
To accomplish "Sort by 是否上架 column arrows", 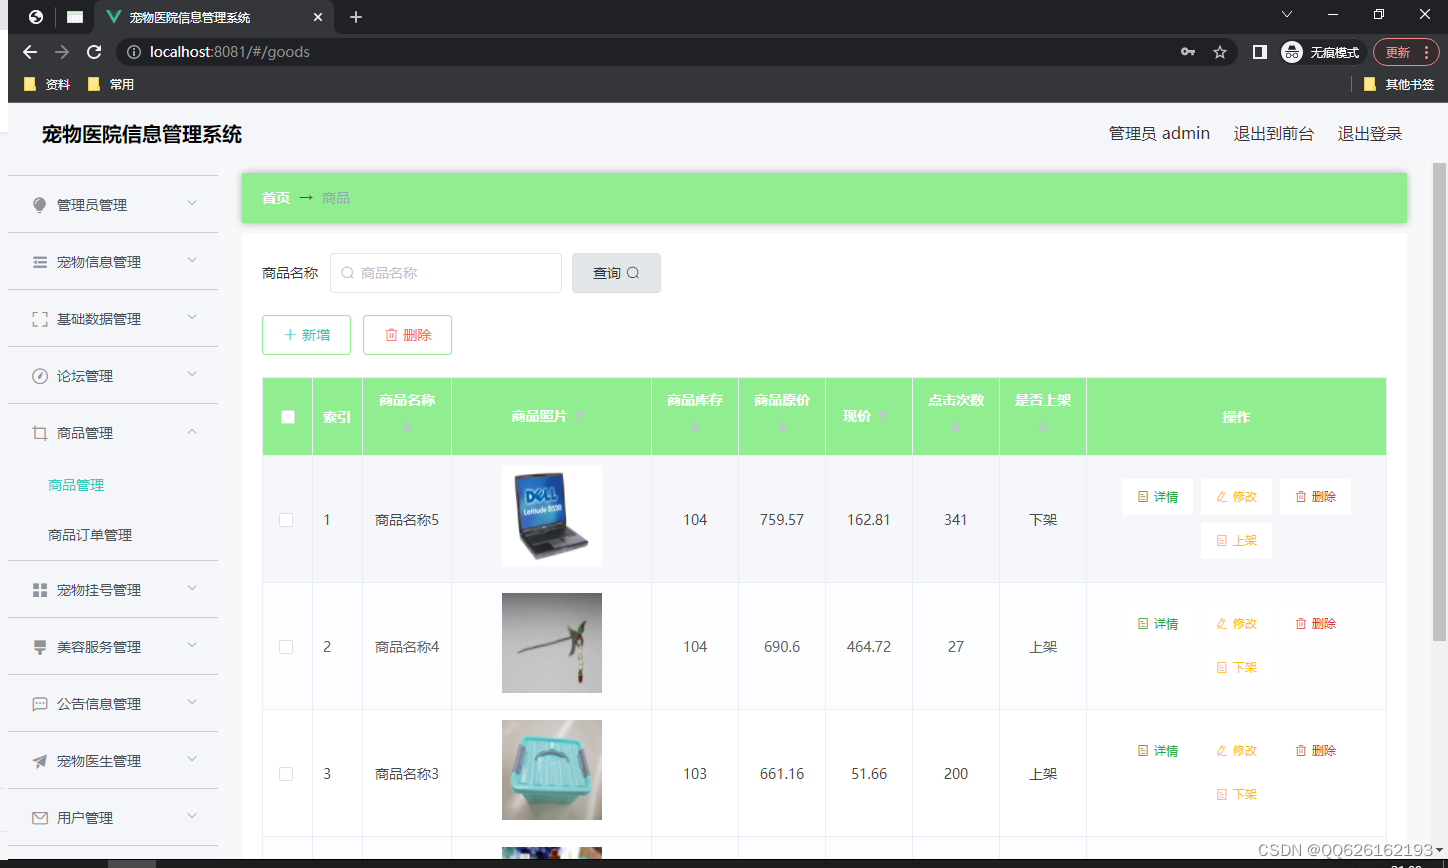I will click(1043, 427).
